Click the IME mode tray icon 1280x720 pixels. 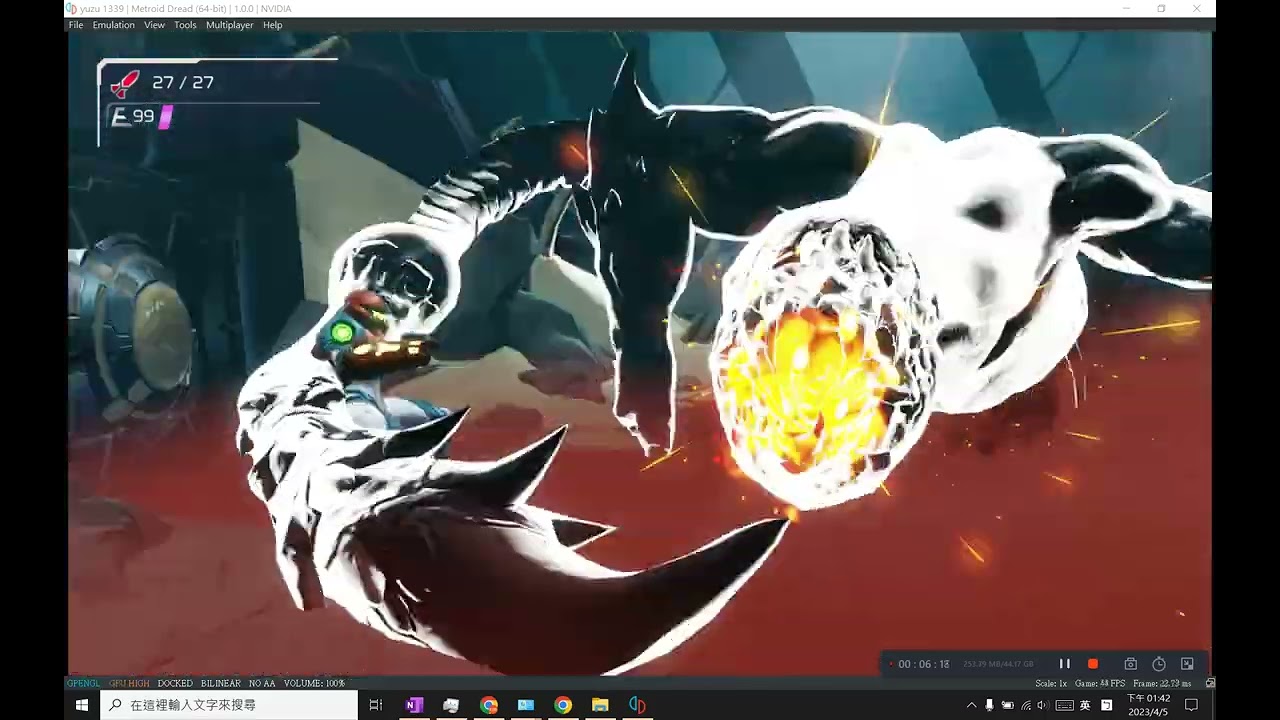click(x=1106, y=705)
